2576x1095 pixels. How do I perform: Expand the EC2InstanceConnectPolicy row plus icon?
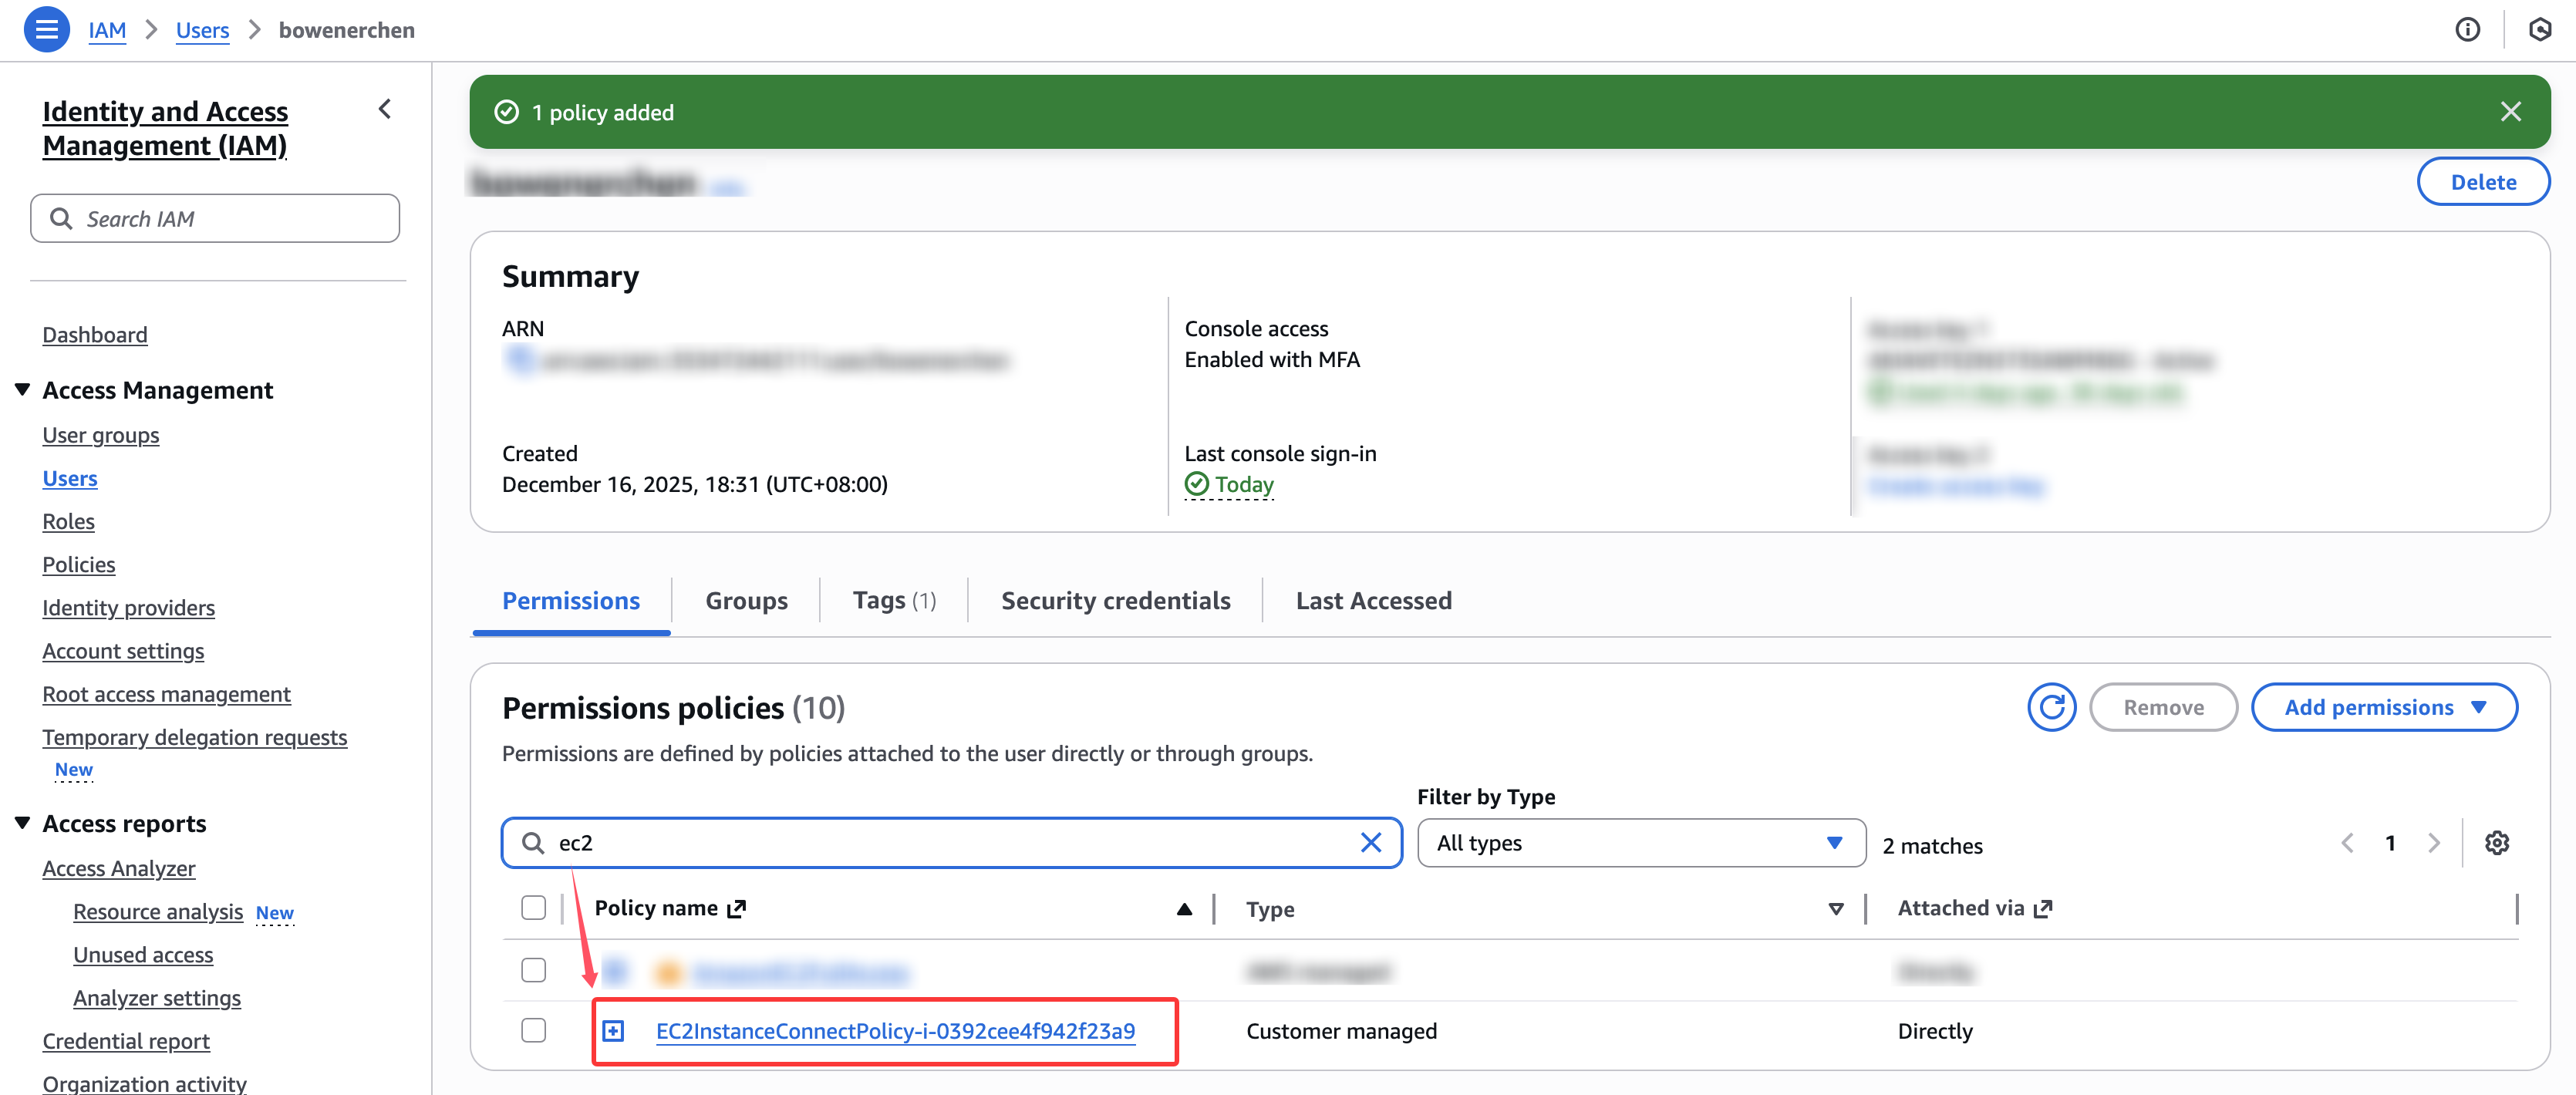(613, 1030)
